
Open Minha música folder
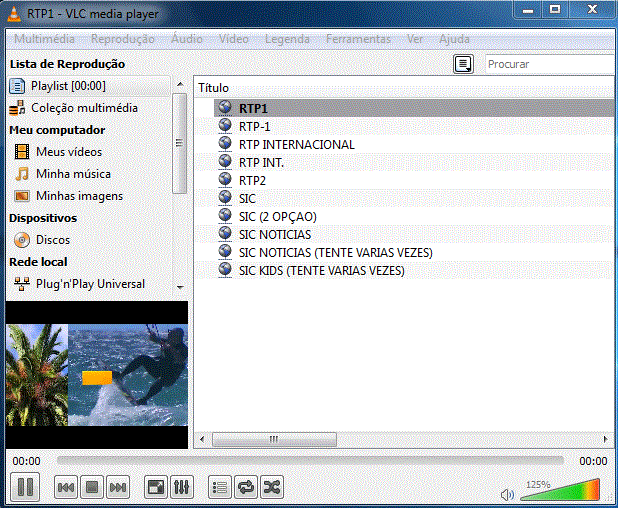pos(73,174)
